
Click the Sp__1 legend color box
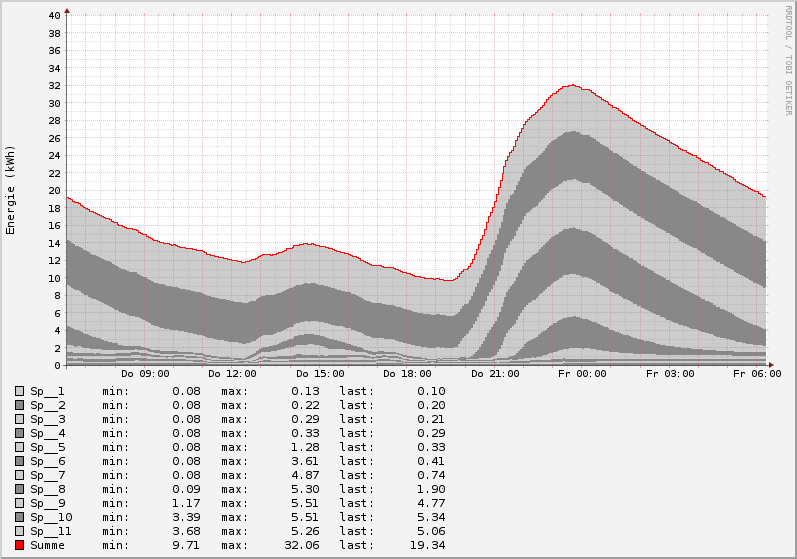coord(19,391)
